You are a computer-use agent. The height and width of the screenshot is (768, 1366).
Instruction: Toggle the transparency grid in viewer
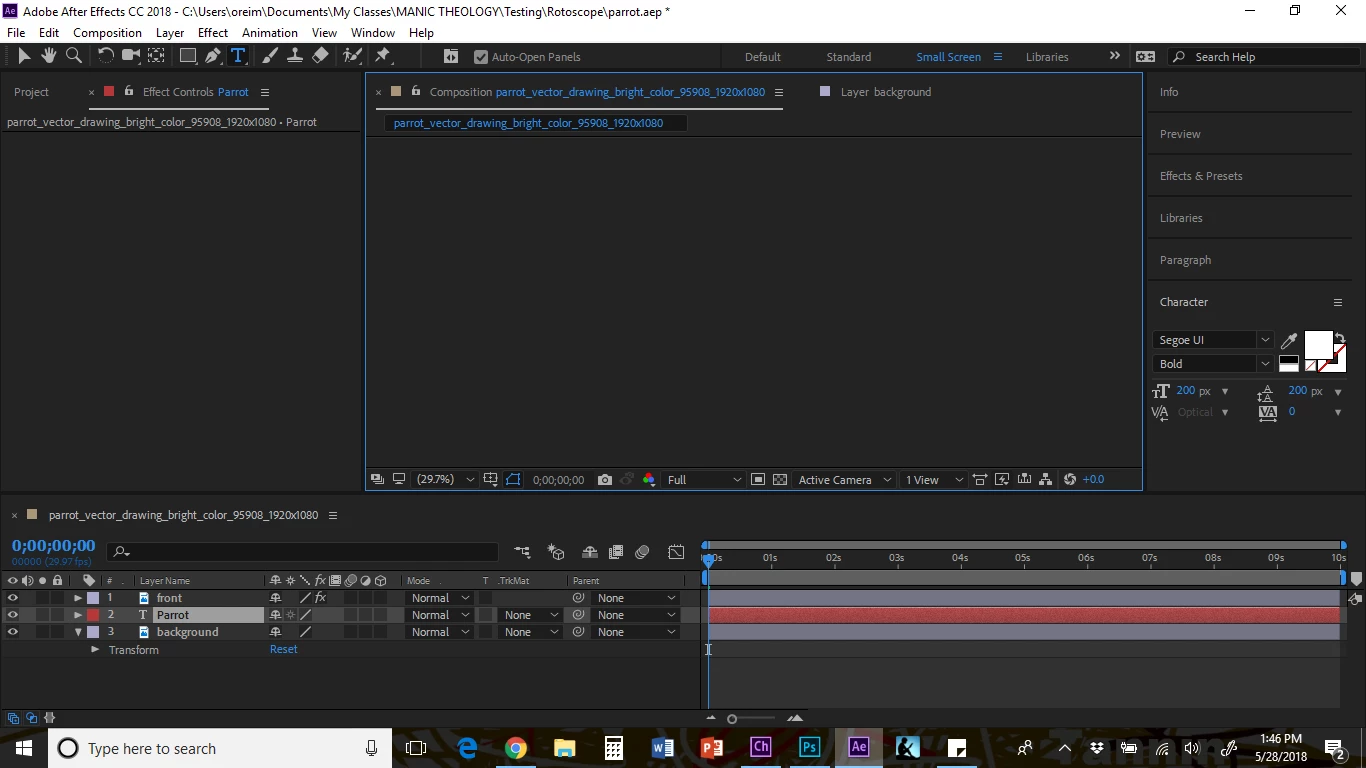point(780,480)
